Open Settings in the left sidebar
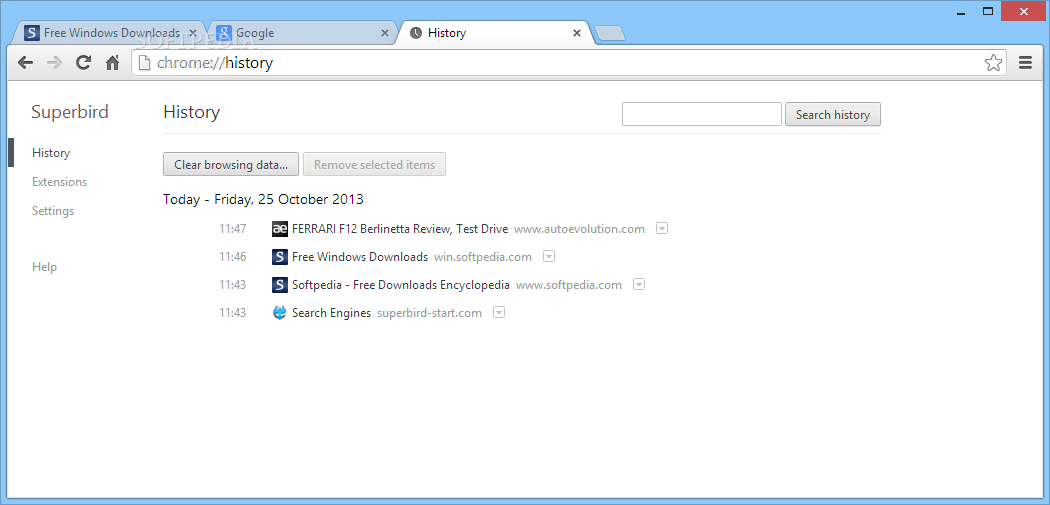 click(x=53, y=211)
